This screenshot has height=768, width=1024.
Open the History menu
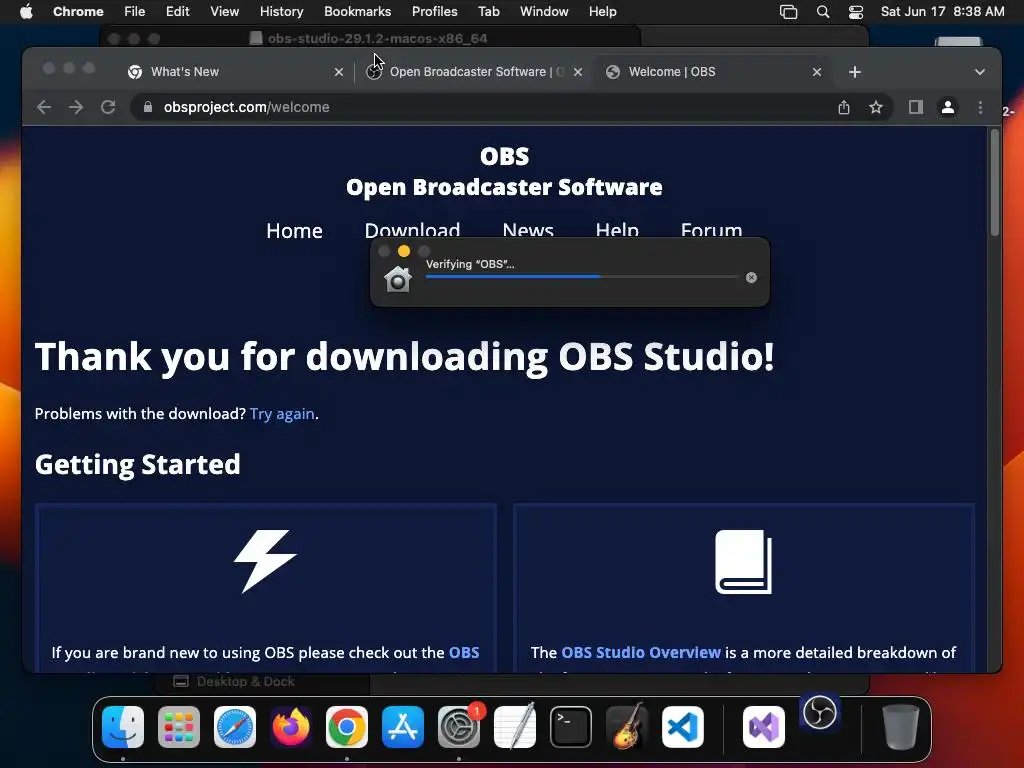[x=281, y=12]
